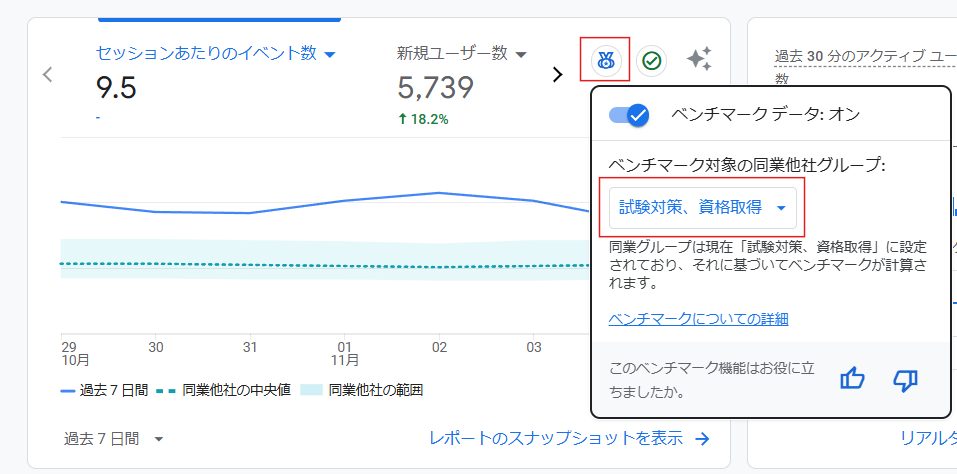The width and height of the screenshot is (957, 474).
Task: Select the 新規ユーザー数 metric tab value 5,739
Action: click(x=435, y=89)
